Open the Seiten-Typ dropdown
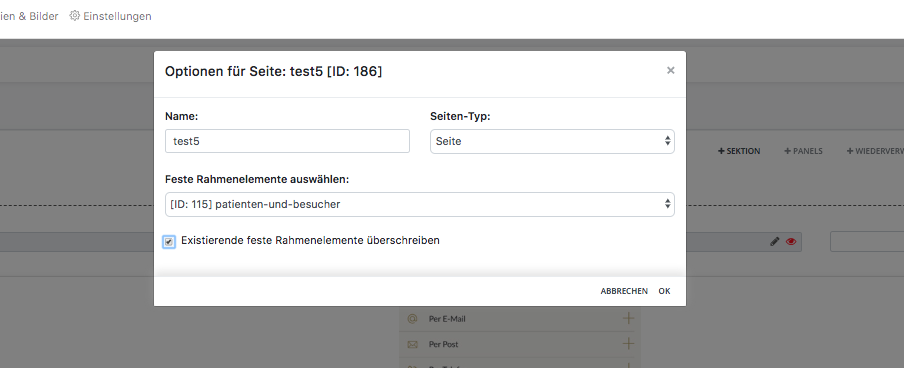 552,141
